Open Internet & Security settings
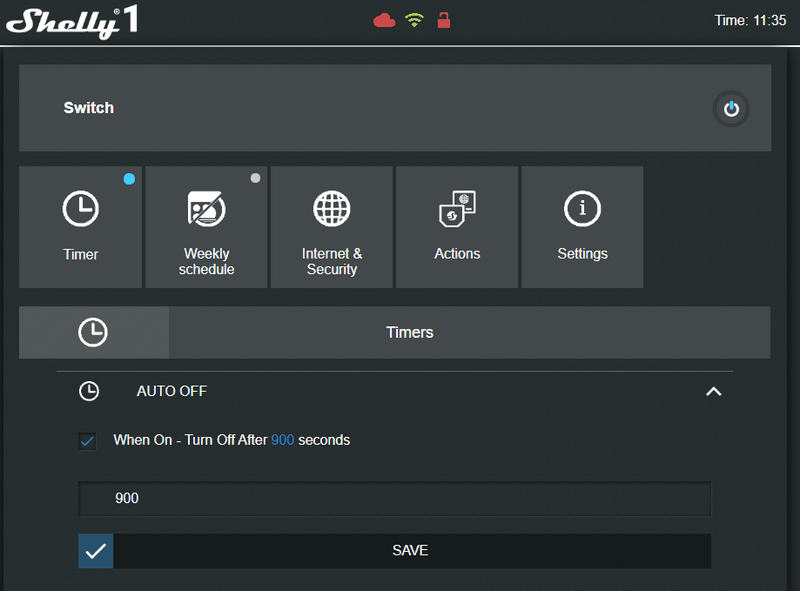This screenshot has height=591, width=800. click(x=332, y=227)
